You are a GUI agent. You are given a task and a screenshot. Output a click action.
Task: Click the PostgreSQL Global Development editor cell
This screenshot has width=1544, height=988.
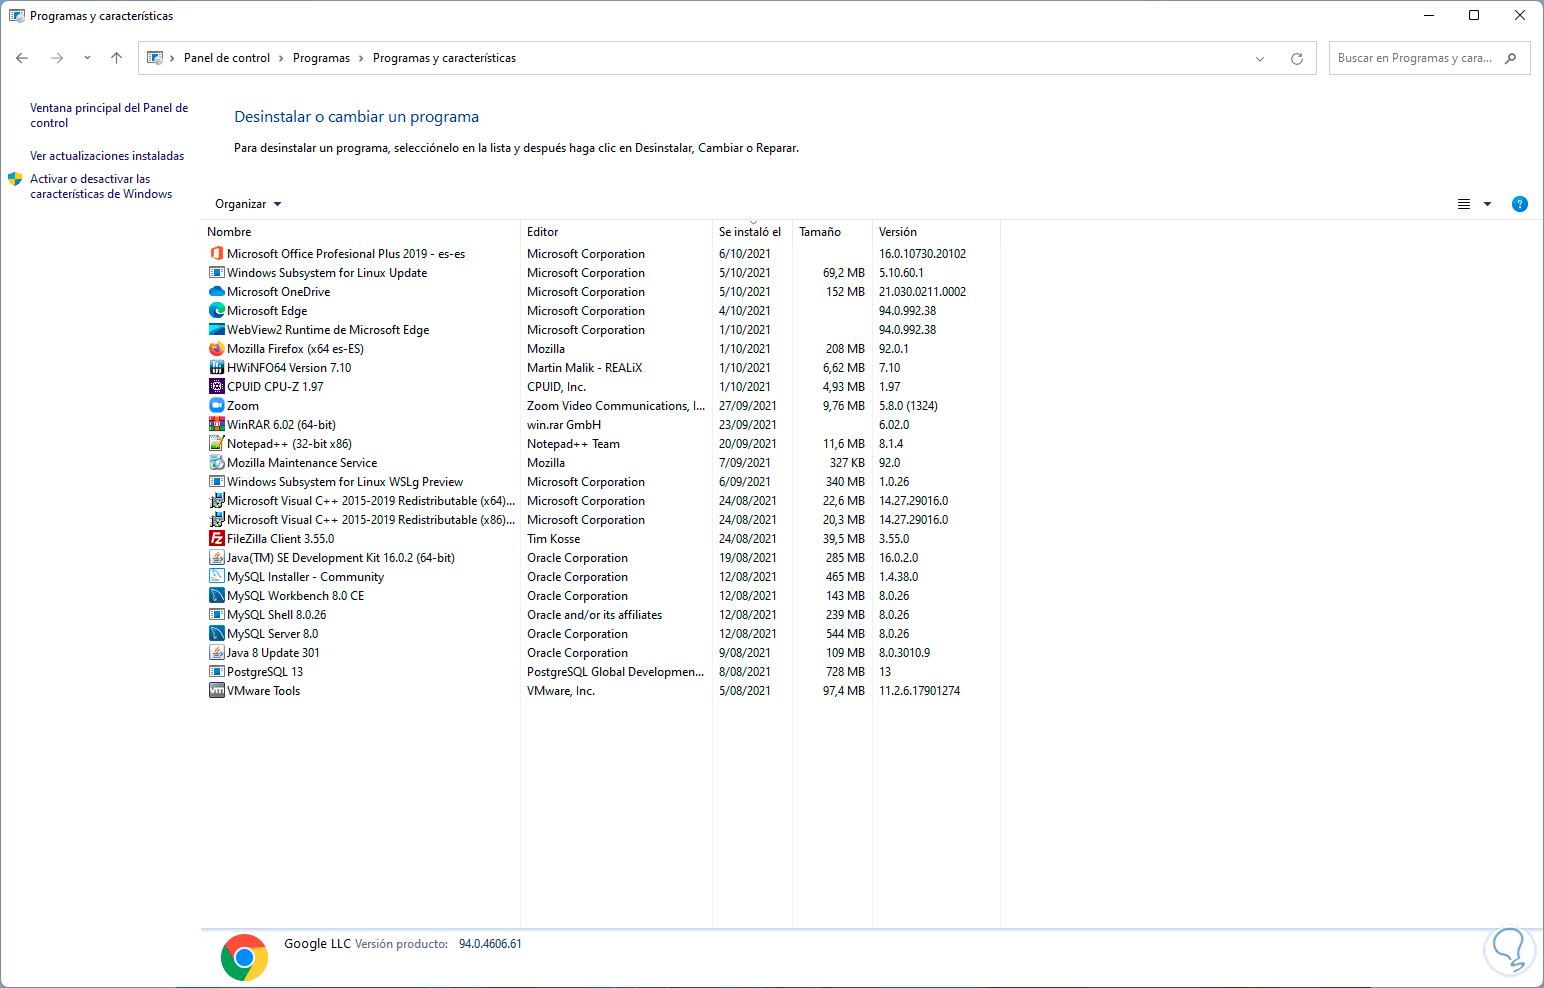pos(616,672)
